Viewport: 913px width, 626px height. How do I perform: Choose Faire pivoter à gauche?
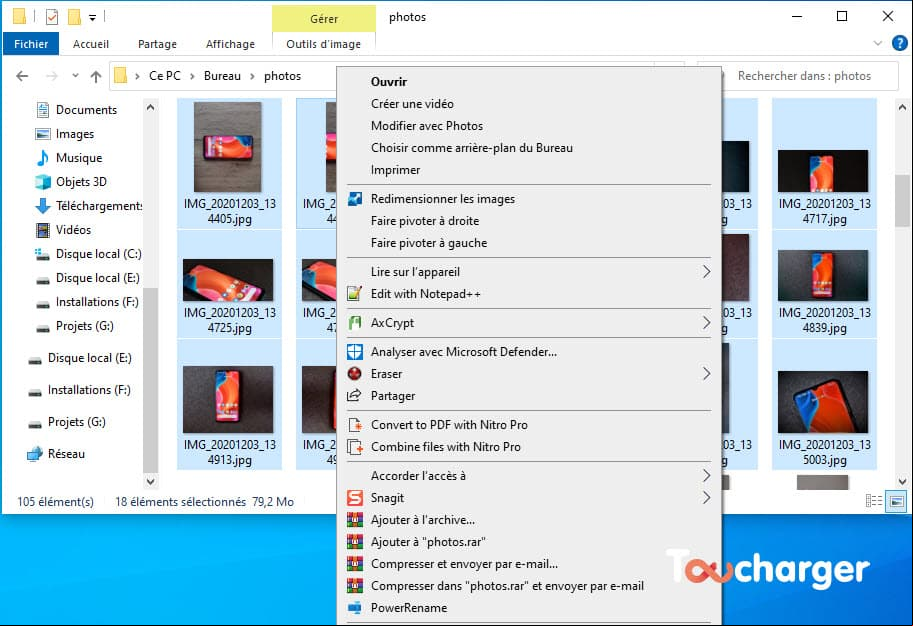click(x=529, y=243)
